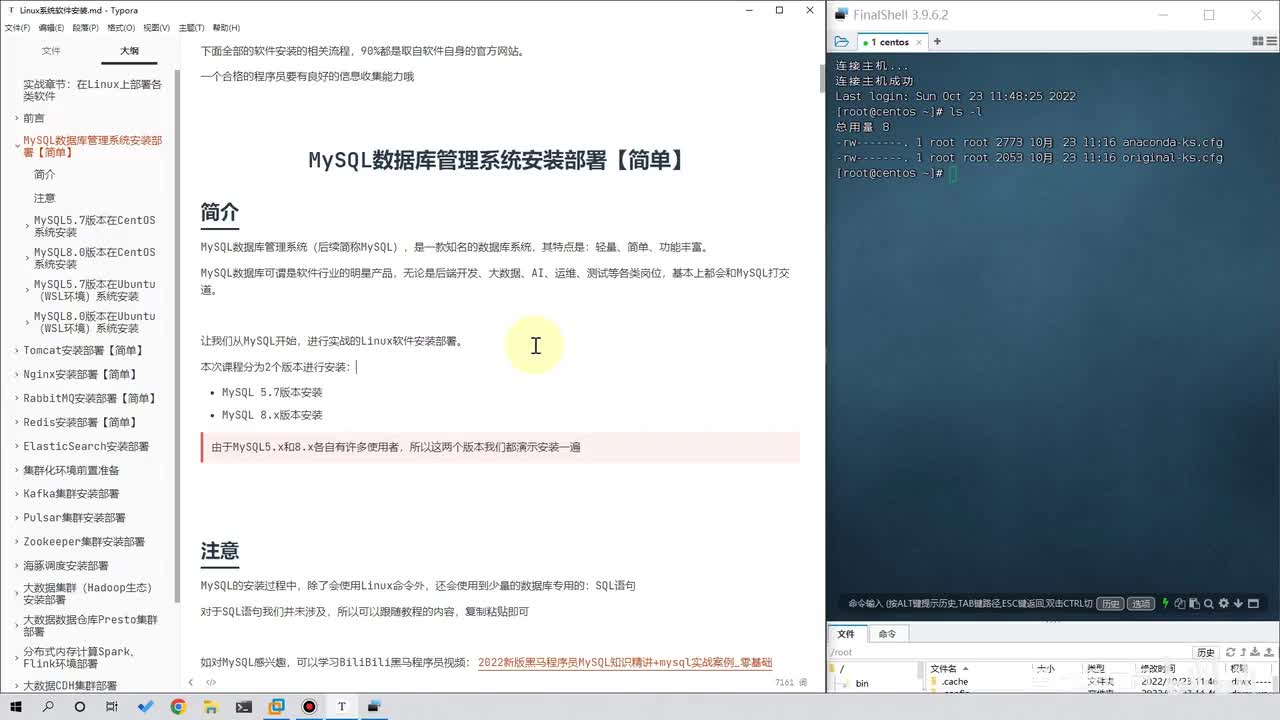The height and width of the screenshot is (720, 1280).
Task: Open terminal settings via the gear icon
Action: tap(1224, 604)
